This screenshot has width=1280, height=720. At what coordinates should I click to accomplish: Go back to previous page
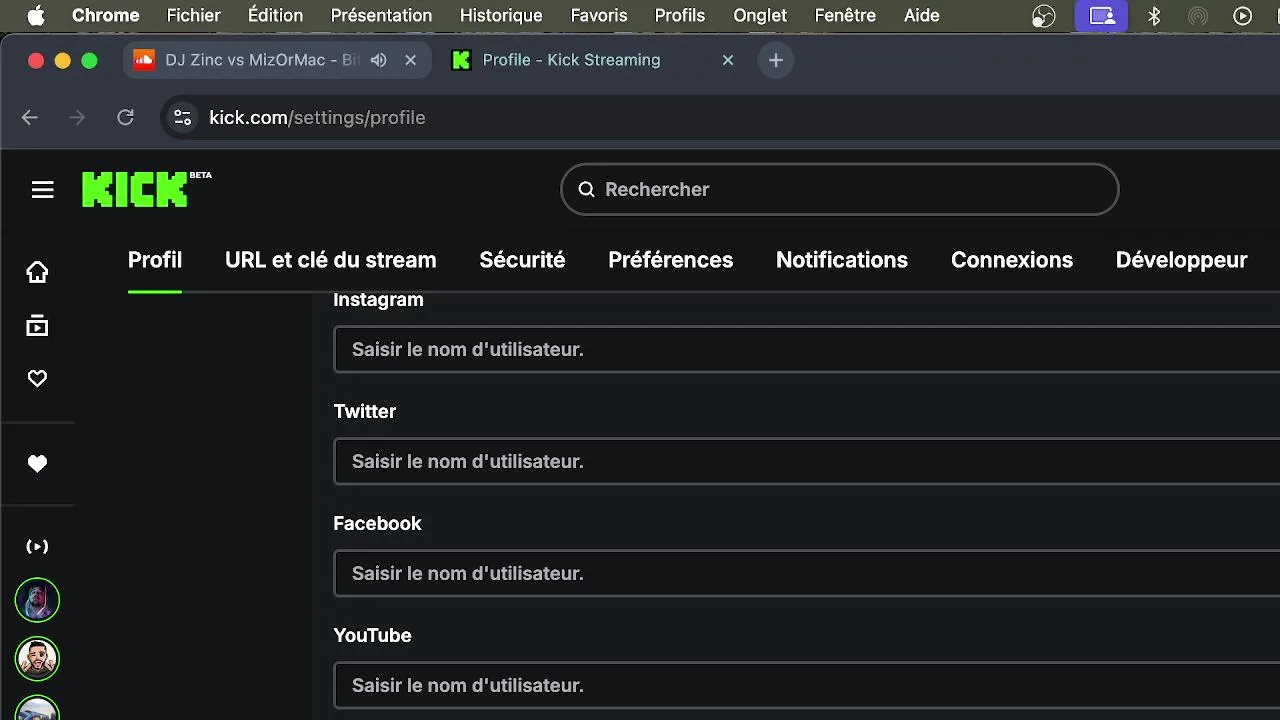30,117
